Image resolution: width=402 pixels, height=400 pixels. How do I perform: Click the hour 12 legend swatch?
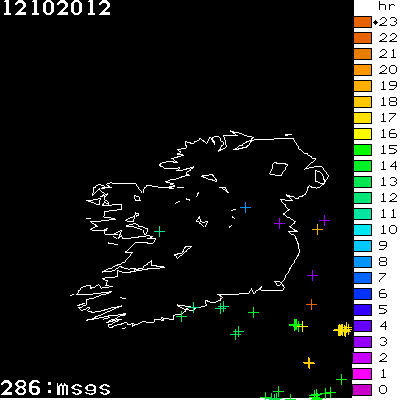point(362,198)
